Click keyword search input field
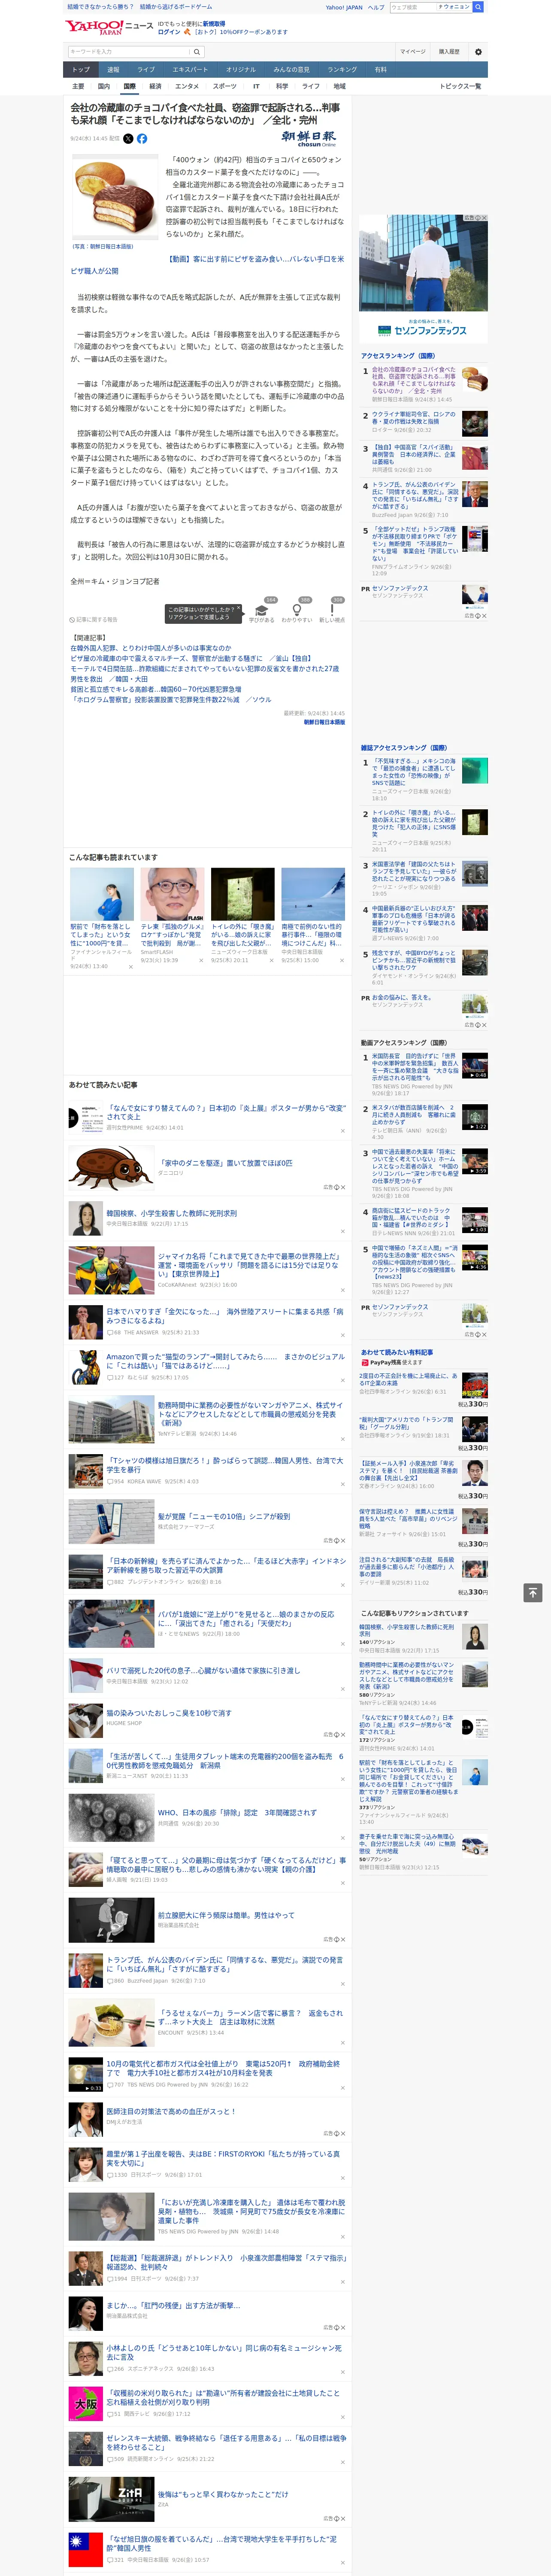Viewport: 551px width, 2576px height. point(128,52)
